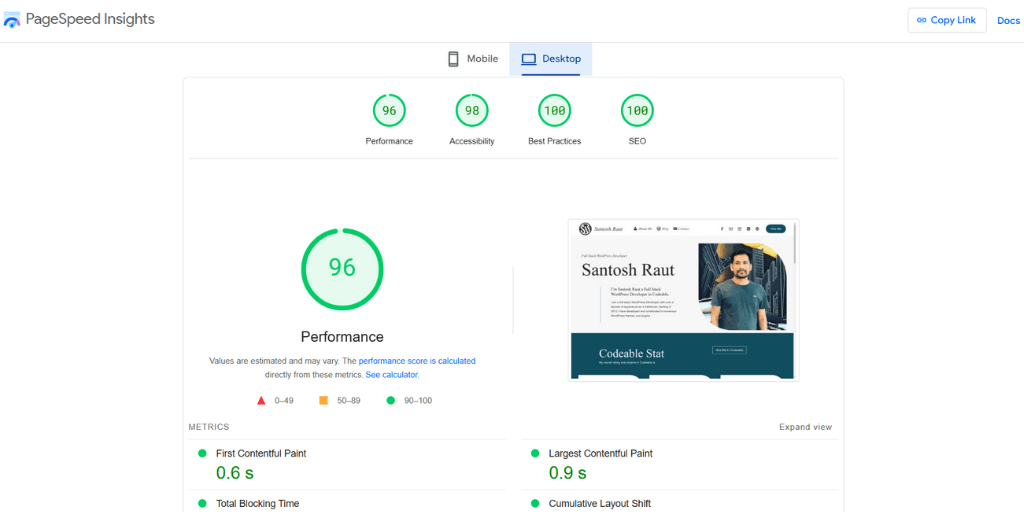Viewport: 1024px width, 512px height.
Task: Open the See calculator link
Action: tap(391, 375)
